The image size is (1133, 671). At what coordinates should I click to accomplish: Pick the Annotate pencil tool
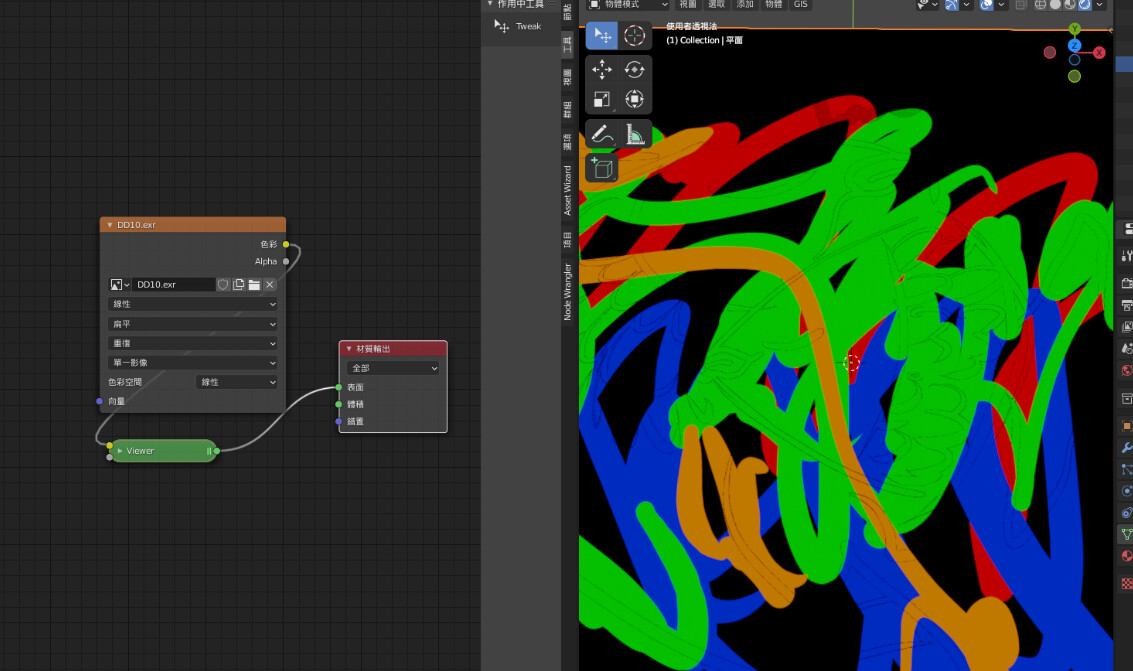(602, 133)
